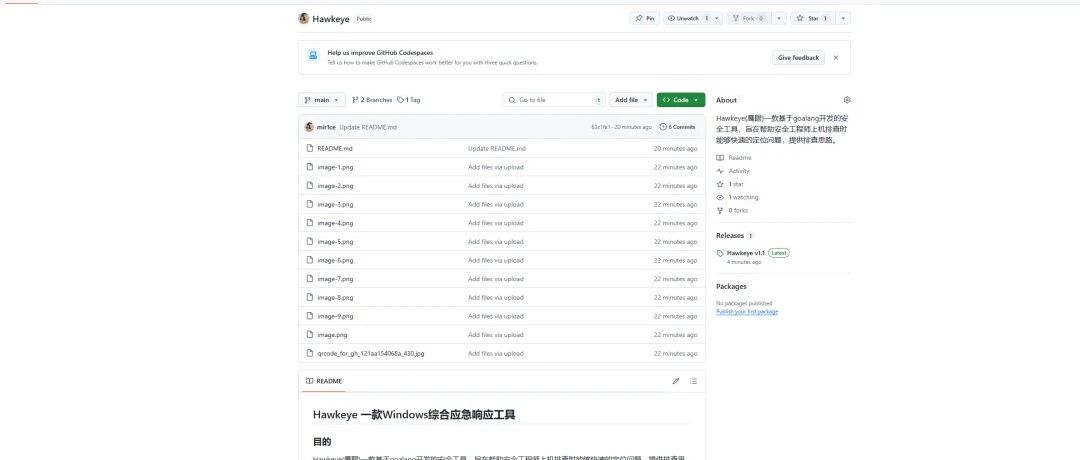This screenshot has width=1080, height=460.
Task: View the 6 Commits history
Action: pos(677,127)
